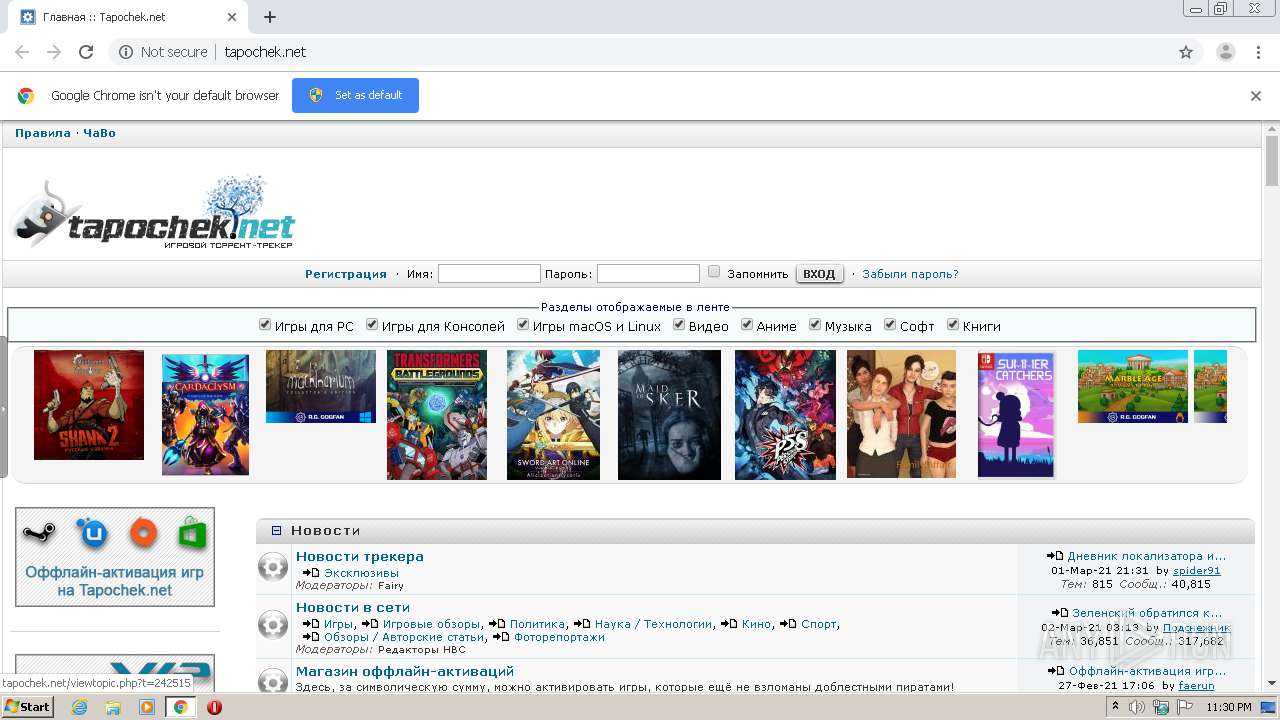This screenshot has height=720, width=1280.
Task: Click the taskbar clock 11:30 PM
Action: (1229, 707)
